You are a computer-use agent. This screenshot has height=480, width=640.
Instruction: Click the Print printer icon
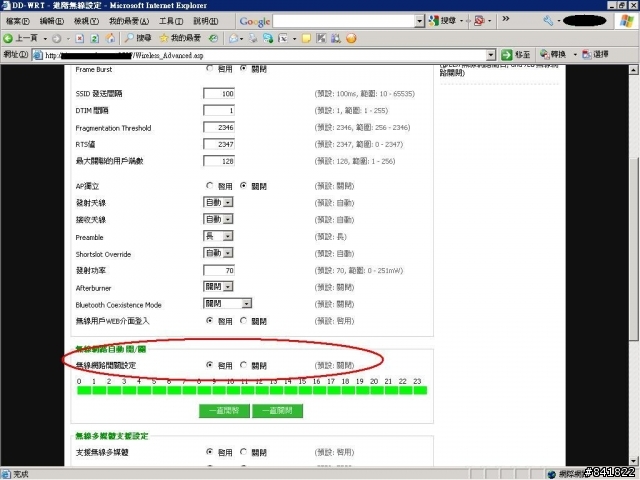click(253, 38)
